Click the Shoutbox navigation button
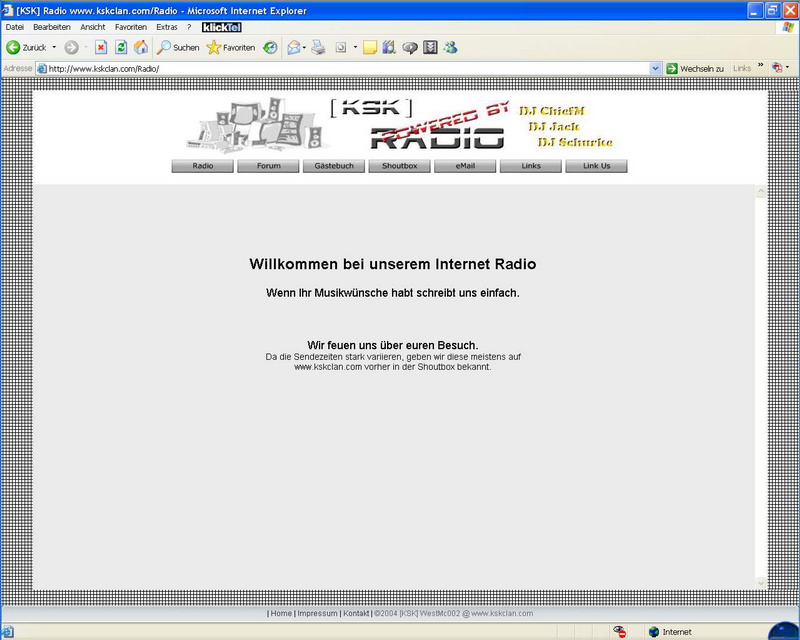This screenshot has height=640, width=800. point(399,166)
